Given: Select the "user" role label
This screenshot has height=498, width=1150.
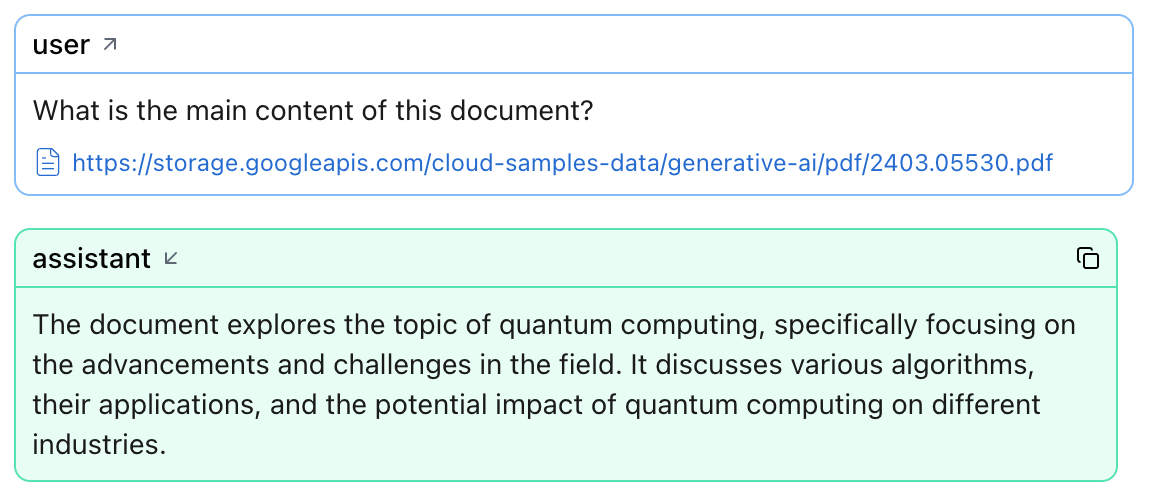Looking at the screenshot, I should (61, 45).
